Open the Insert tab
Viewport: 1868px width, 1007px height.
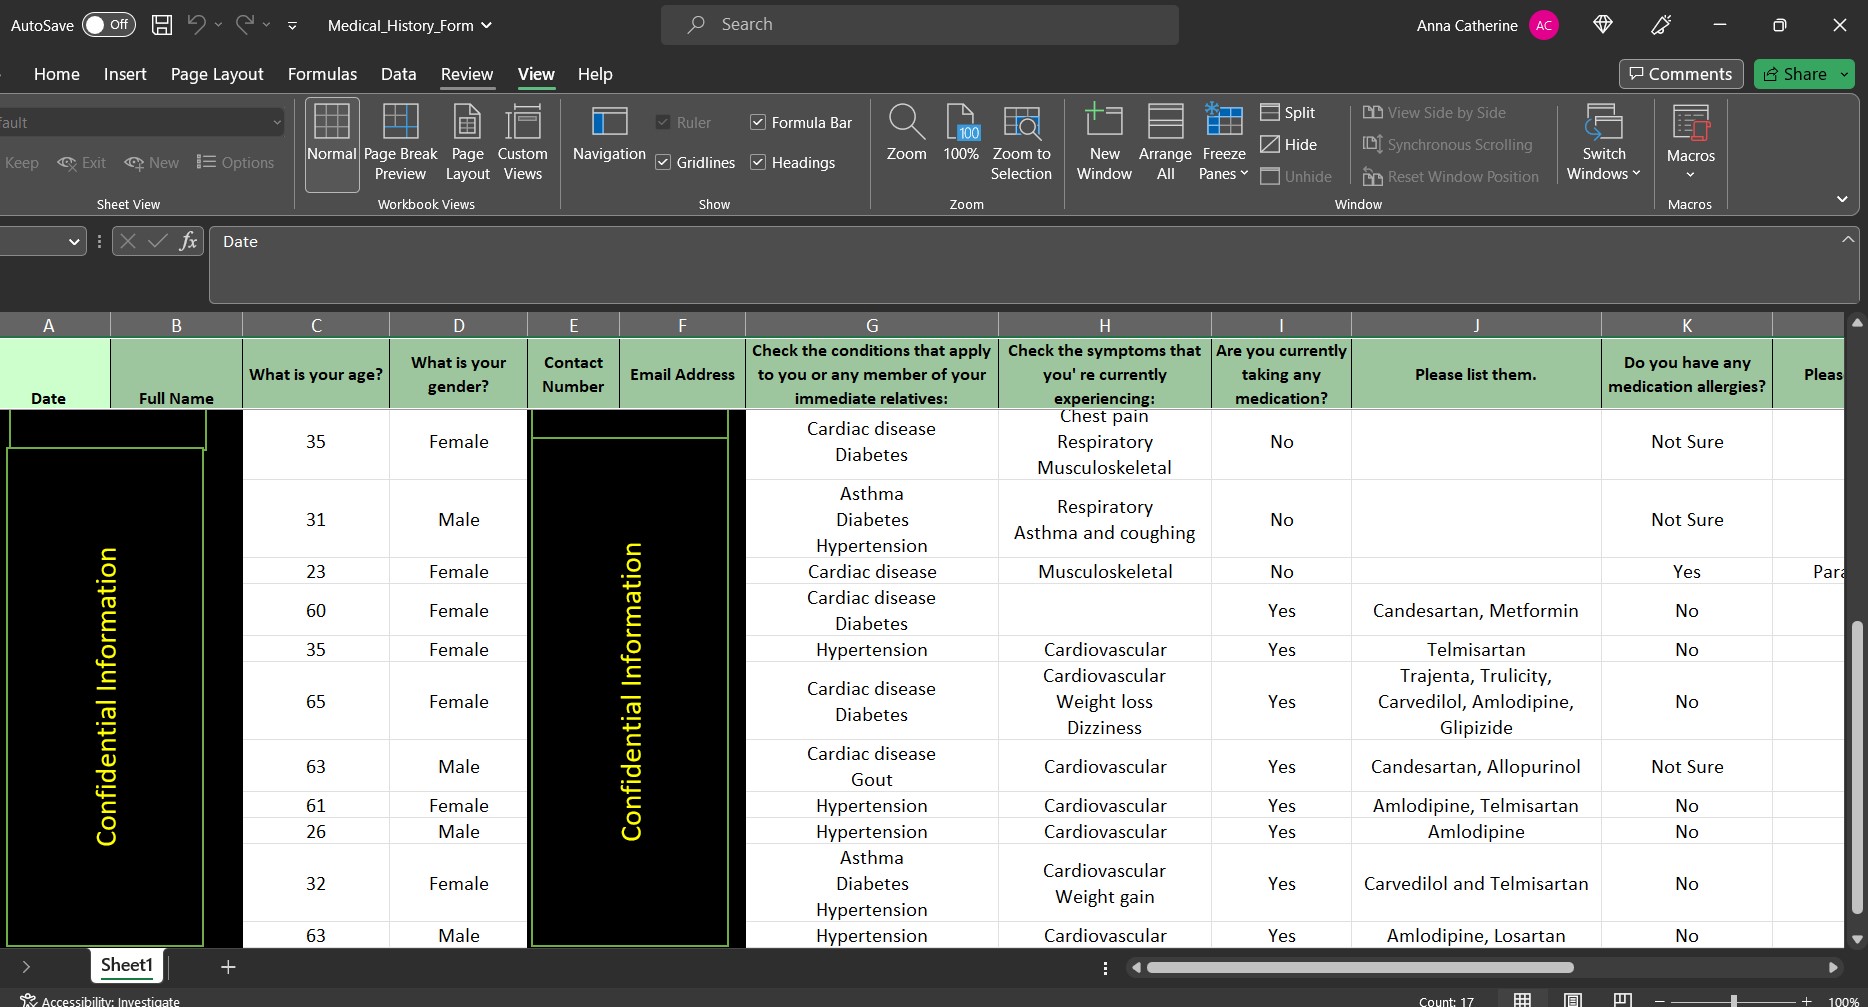pyautogui.click(x=125, y=74)
